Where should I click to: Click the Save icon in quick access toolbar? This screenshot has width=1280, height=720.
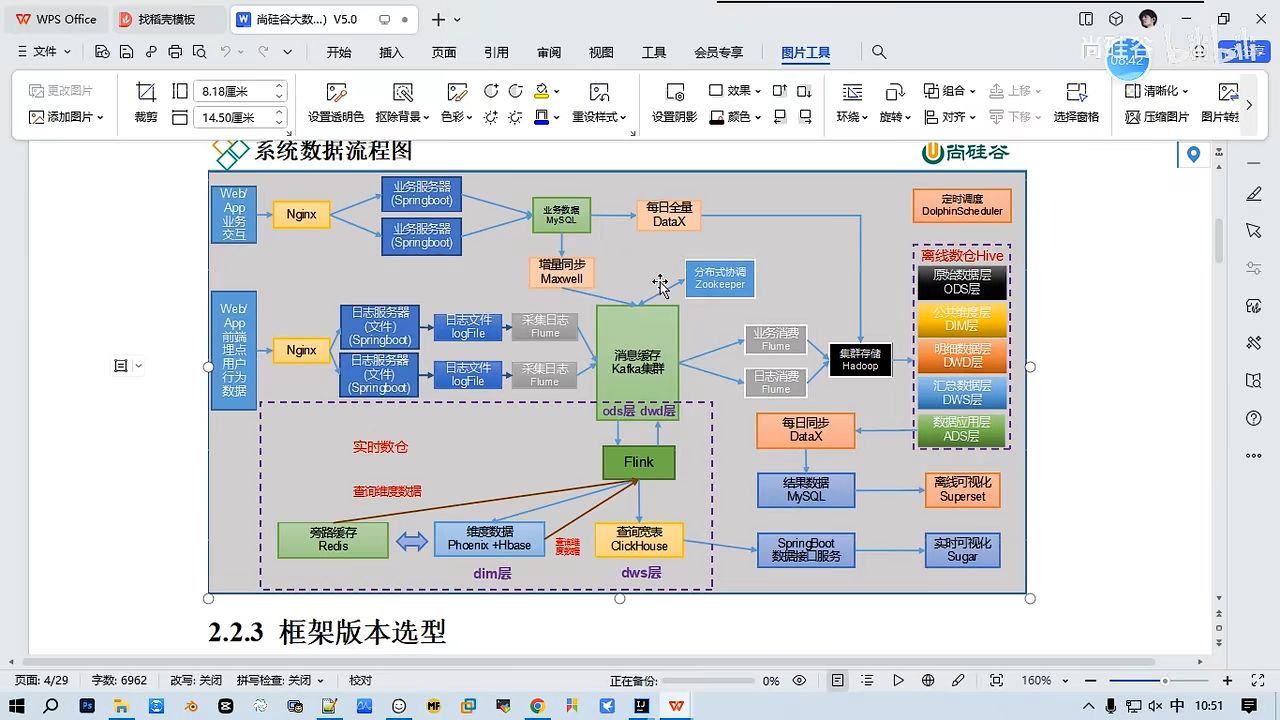tap(126, 52)
